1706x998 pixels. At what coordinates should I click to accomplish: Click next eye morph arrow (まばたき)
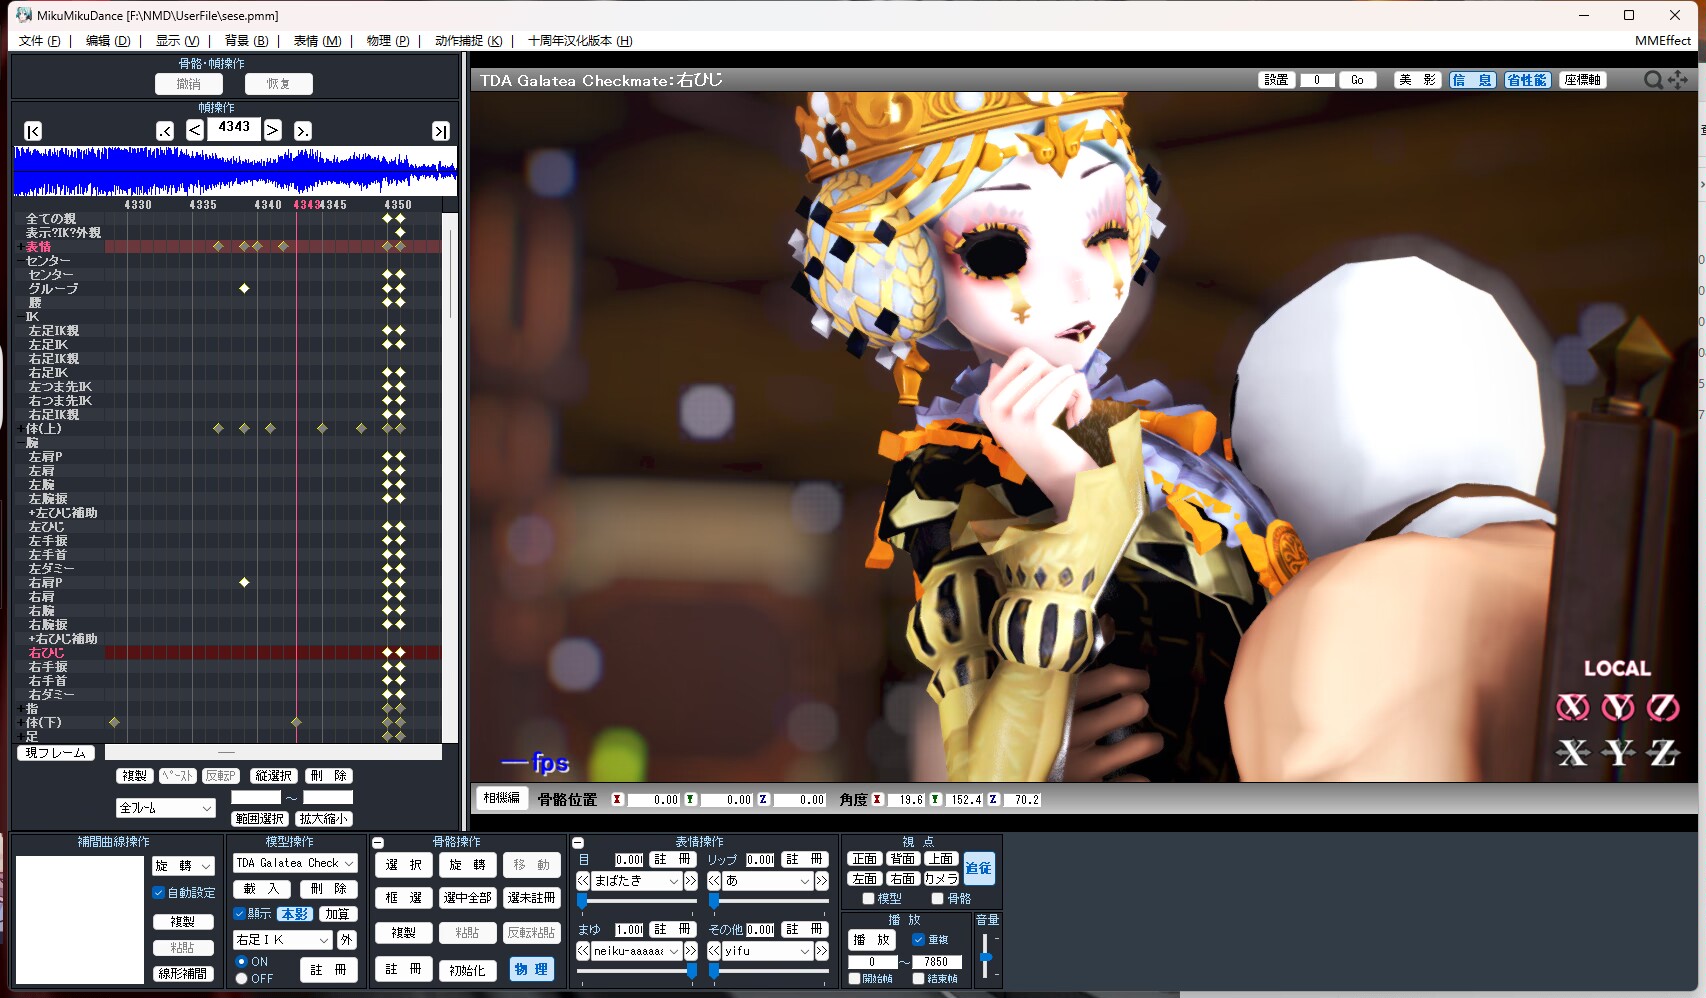point(690,881)
